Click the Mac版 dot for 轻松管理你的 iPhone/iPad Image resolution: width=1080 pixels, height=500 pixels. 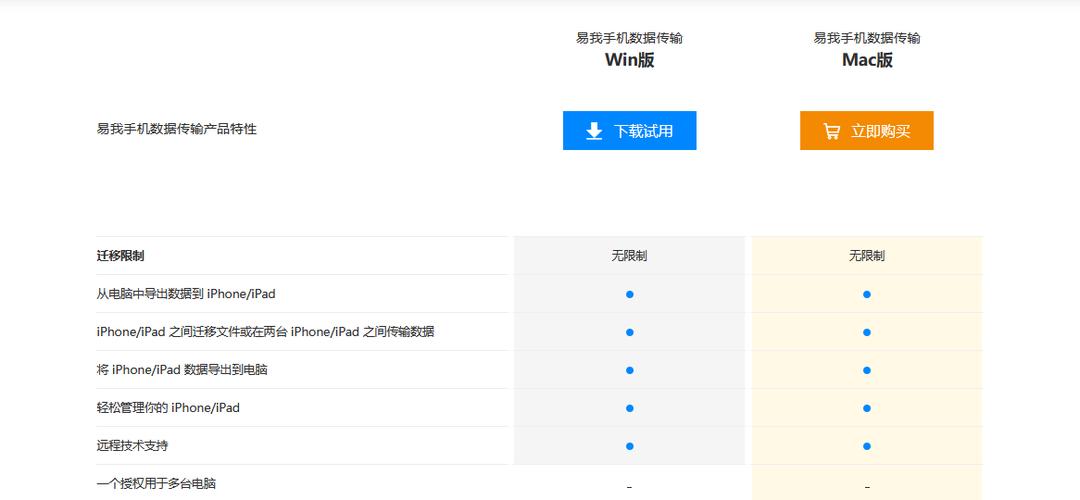click(x=867, y=408)
